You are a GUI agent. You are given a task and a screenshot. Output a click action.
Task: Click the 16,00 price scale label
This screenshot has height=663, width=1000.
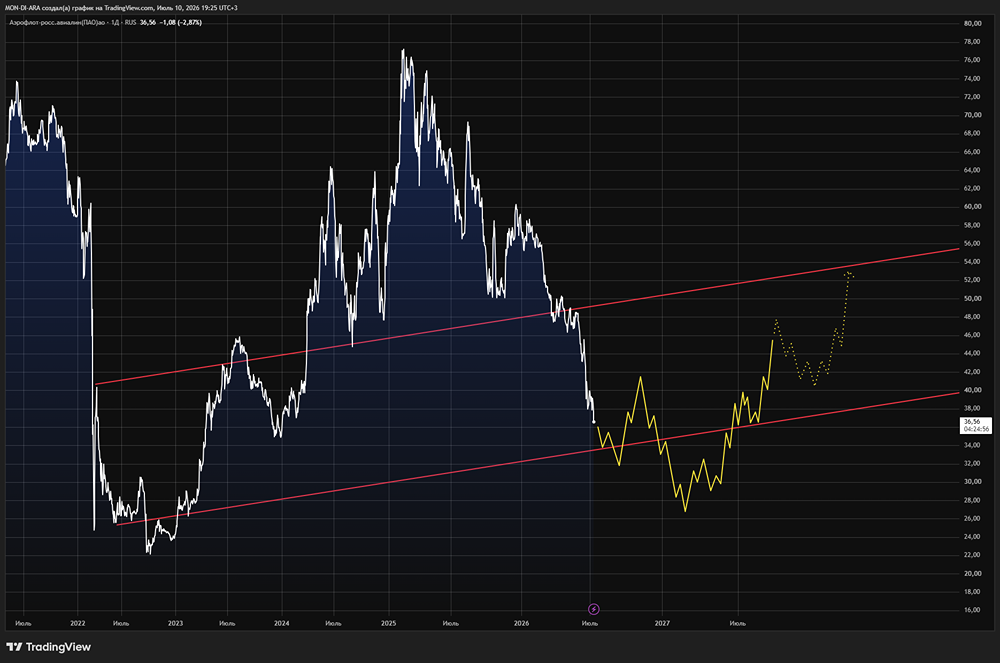point(973,610)
